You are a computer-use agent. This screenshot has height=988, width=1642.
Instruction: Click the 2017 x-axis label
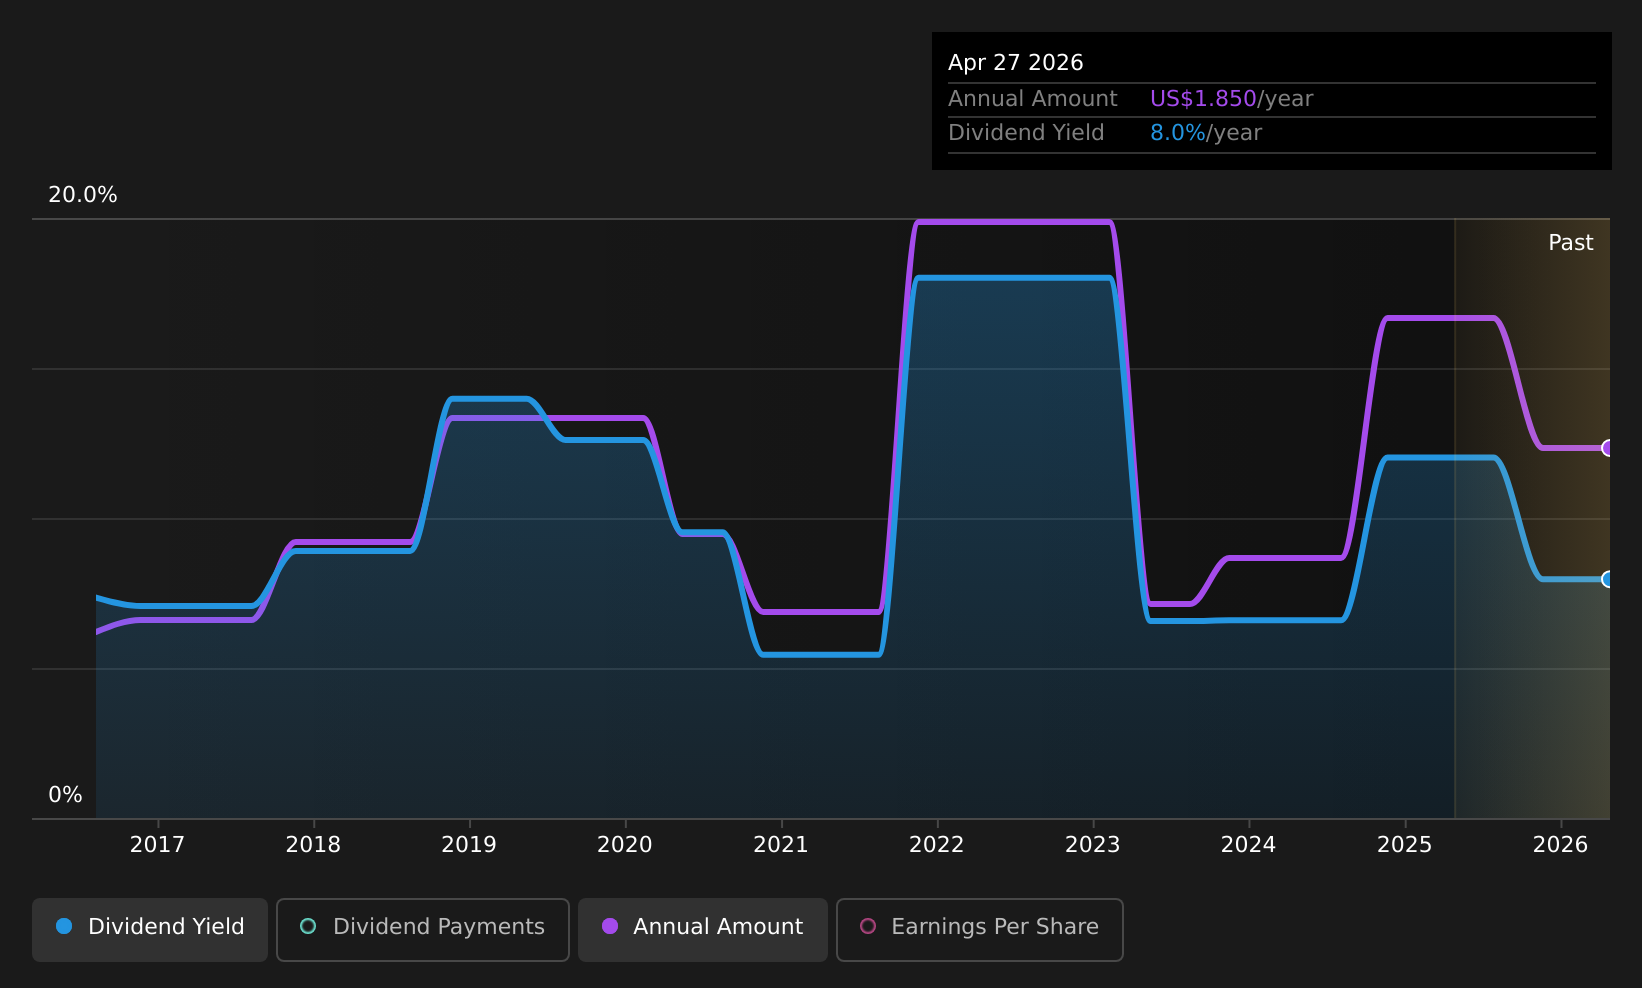tap(157, 845)
